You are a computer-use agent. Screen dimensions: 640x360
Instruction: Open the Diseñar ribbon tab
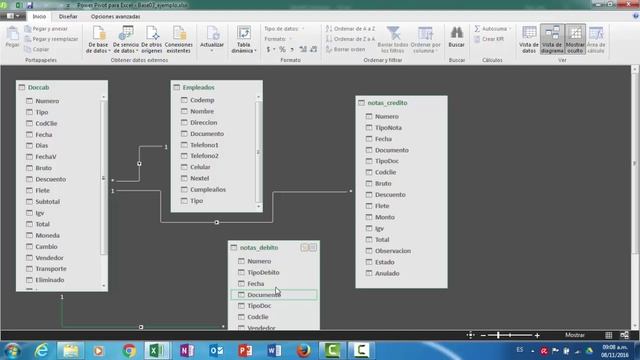pos(68,17)
